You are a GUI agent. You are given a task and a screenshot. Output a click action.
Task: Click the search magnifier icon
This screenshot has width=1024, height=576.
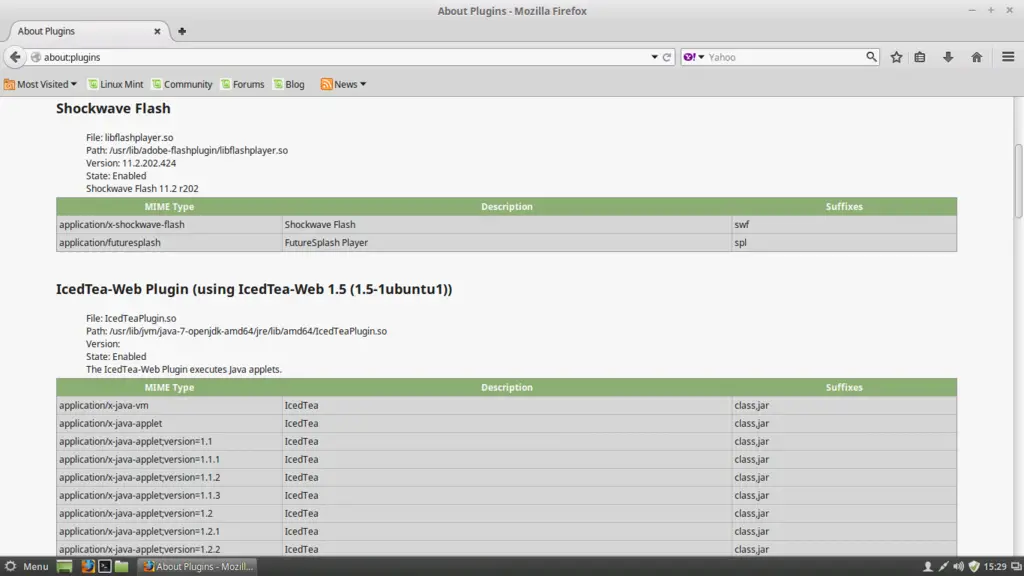pyautogui.click(x=871, y=57)
